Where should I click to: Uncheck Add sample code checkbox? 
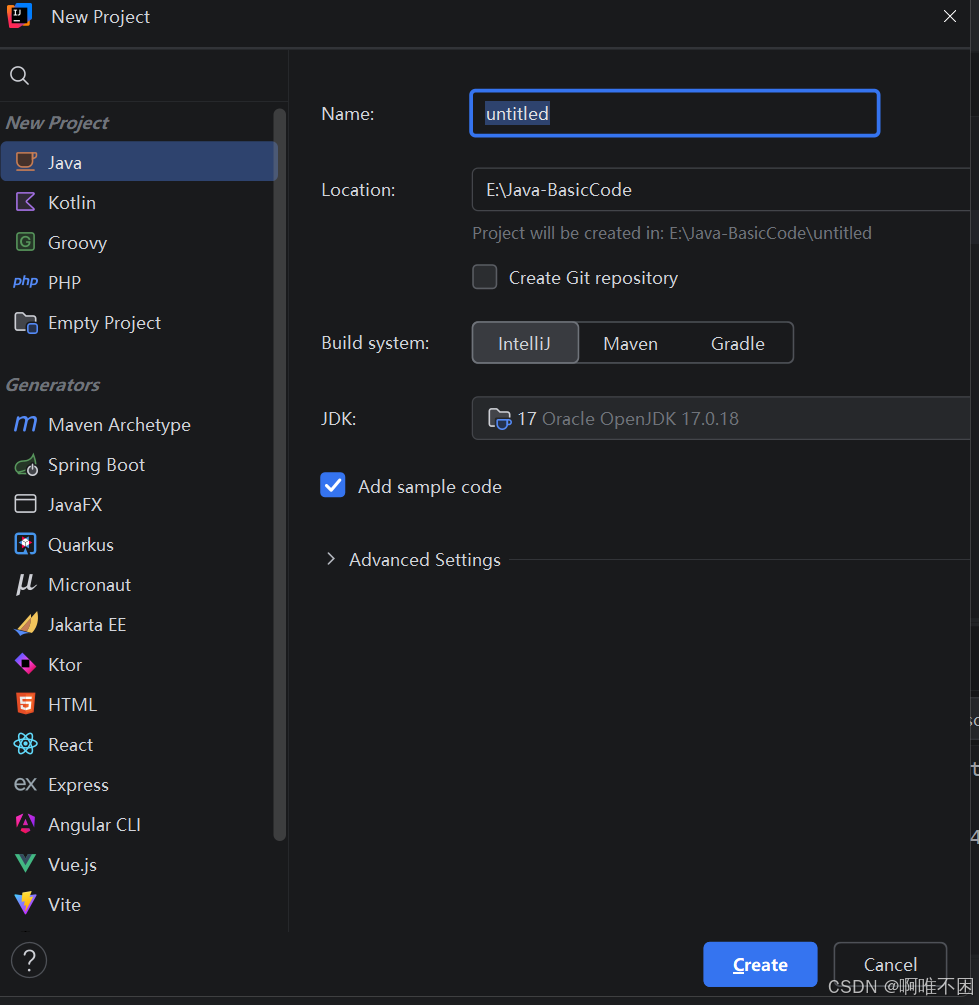333,485
